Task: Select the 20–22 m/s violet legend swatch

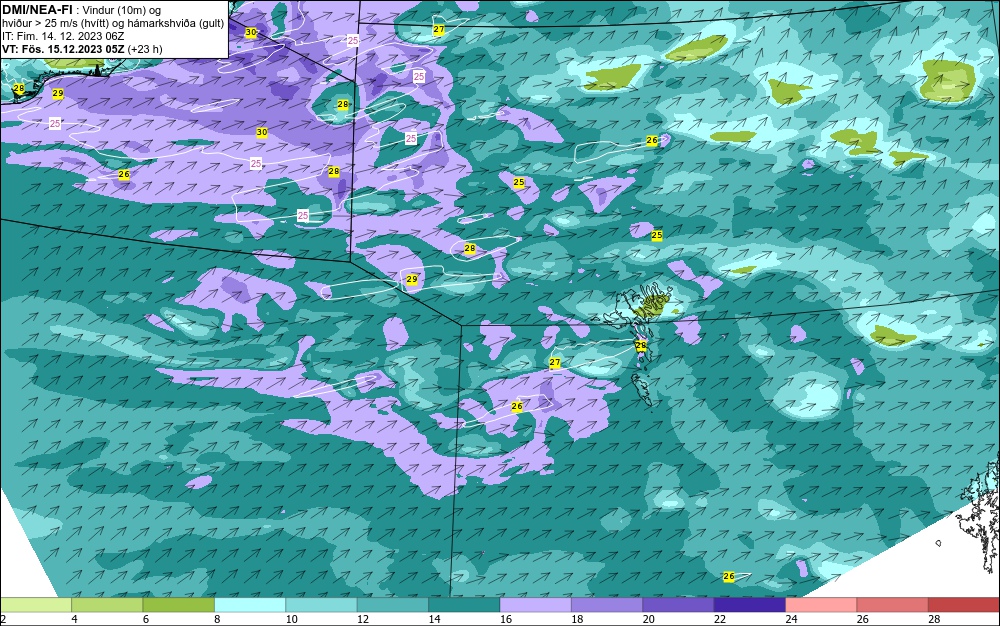Action: pyautogui.click(x=679, y=605)
